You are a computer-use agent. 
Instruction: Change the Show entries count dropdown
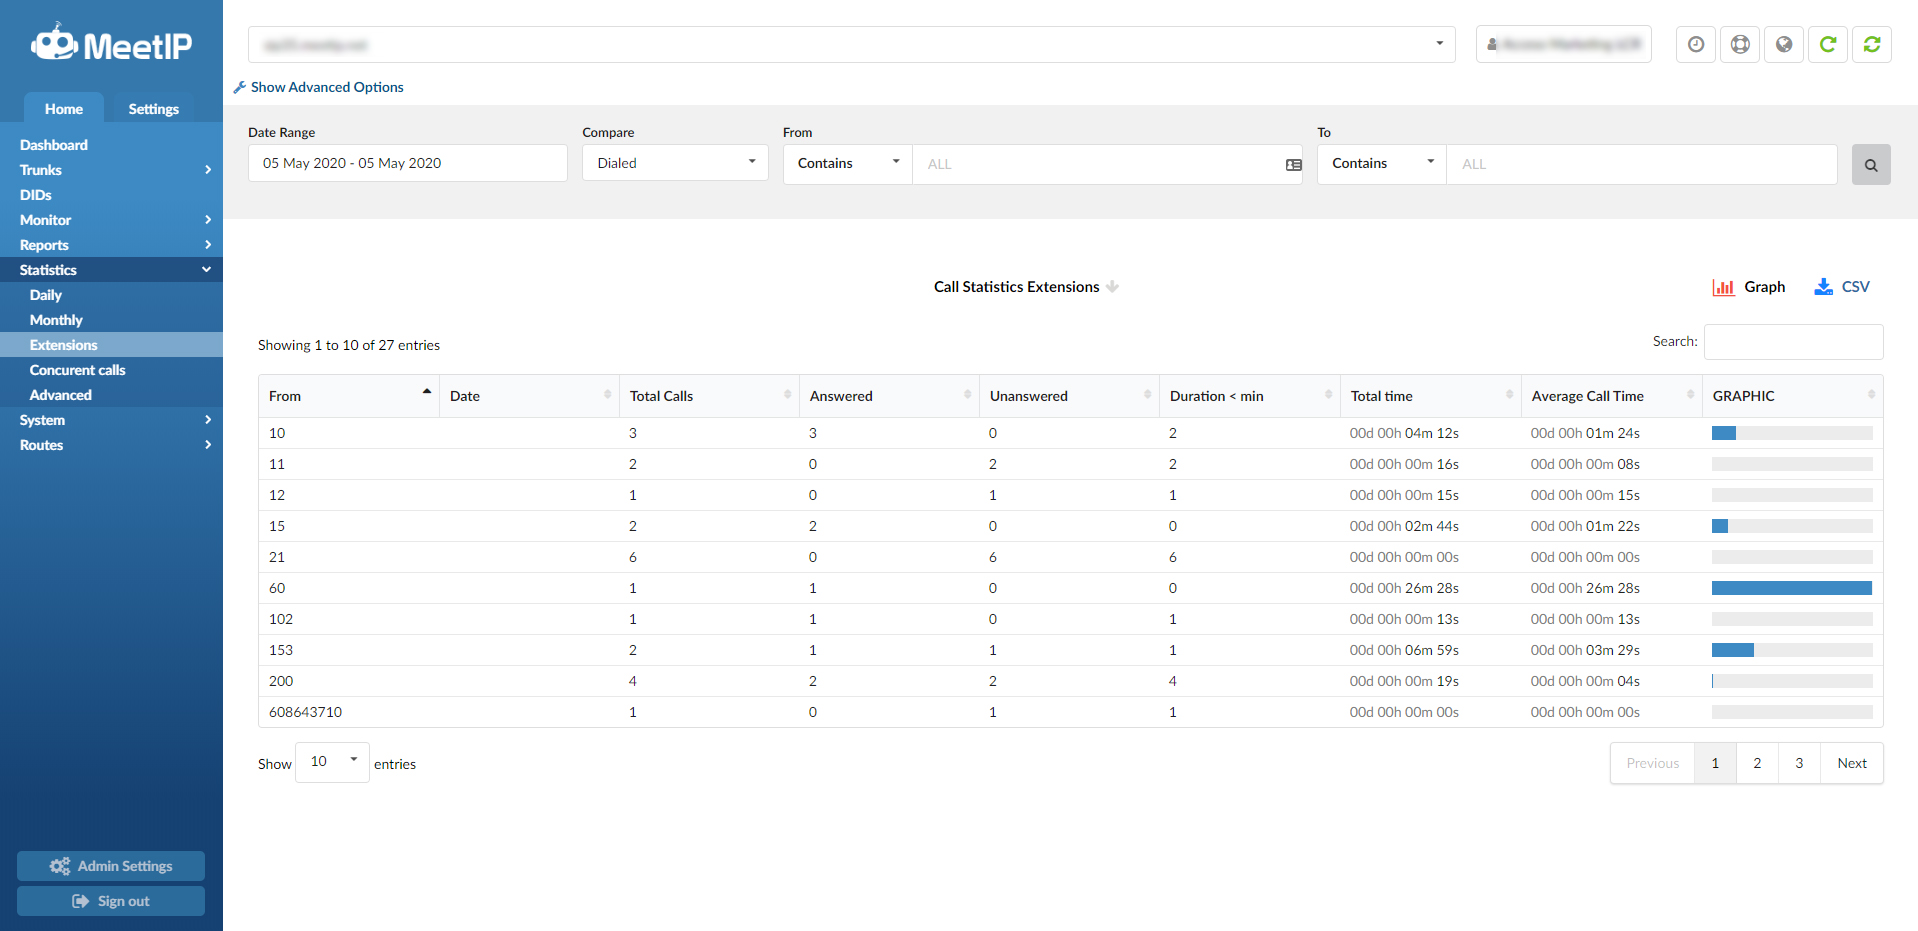pyautogui.click(x=332, y=762)
